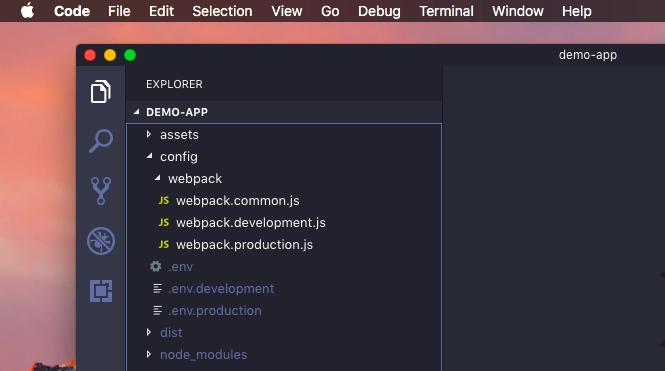The image size is (665, 371).
Task: Close the demo-app window with red button
Action: tap(90, 55)
